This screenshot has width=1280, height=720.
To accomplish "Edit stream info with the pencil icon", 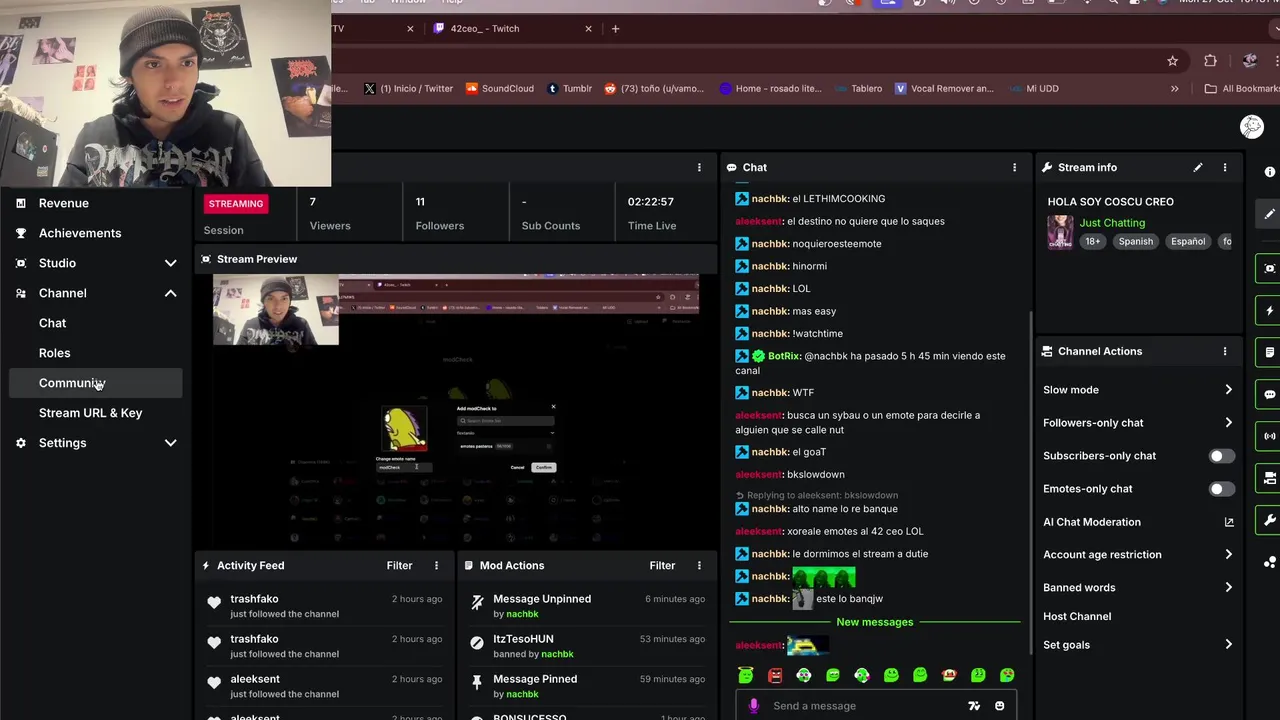I will coord(1198,167).
